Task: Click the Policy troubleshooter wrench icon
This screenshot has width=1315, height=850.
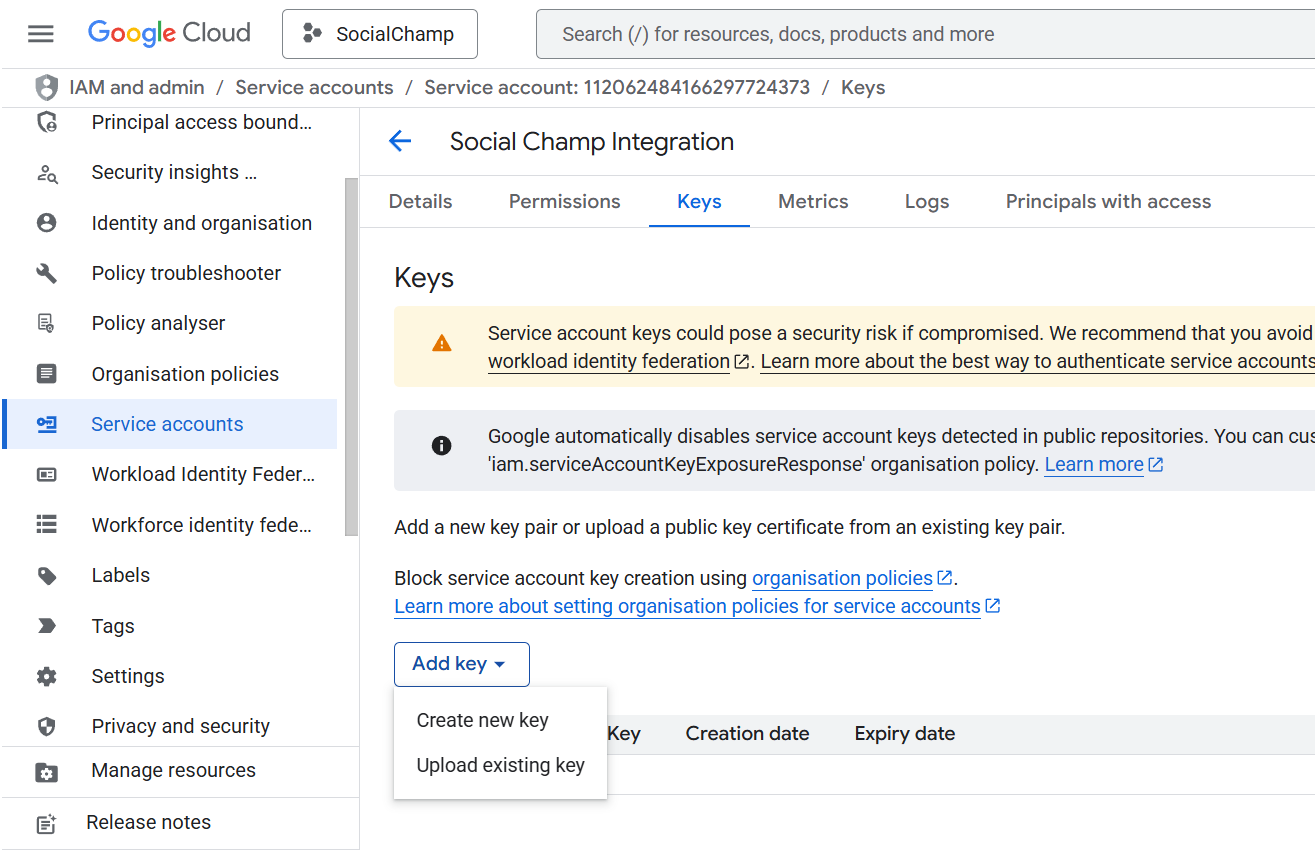Action: (x=46, y=273)
